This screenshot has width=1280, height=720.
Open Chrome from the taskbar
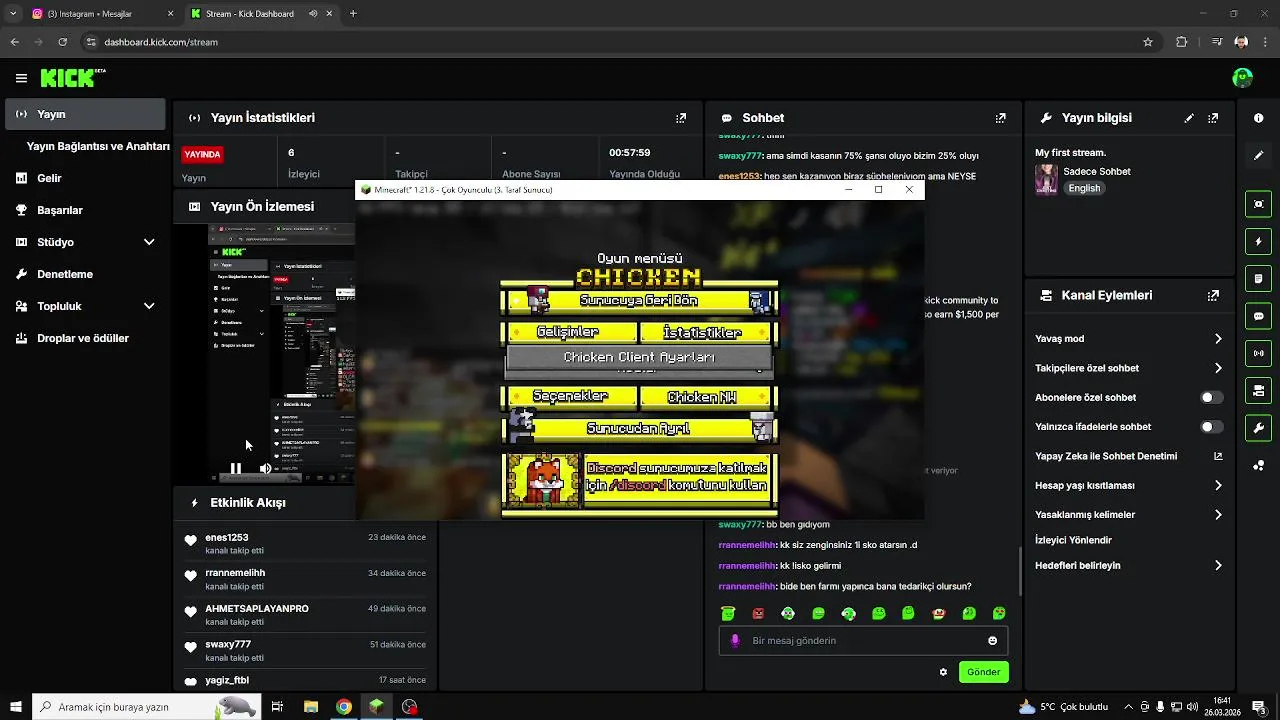[x=344, y=707]
